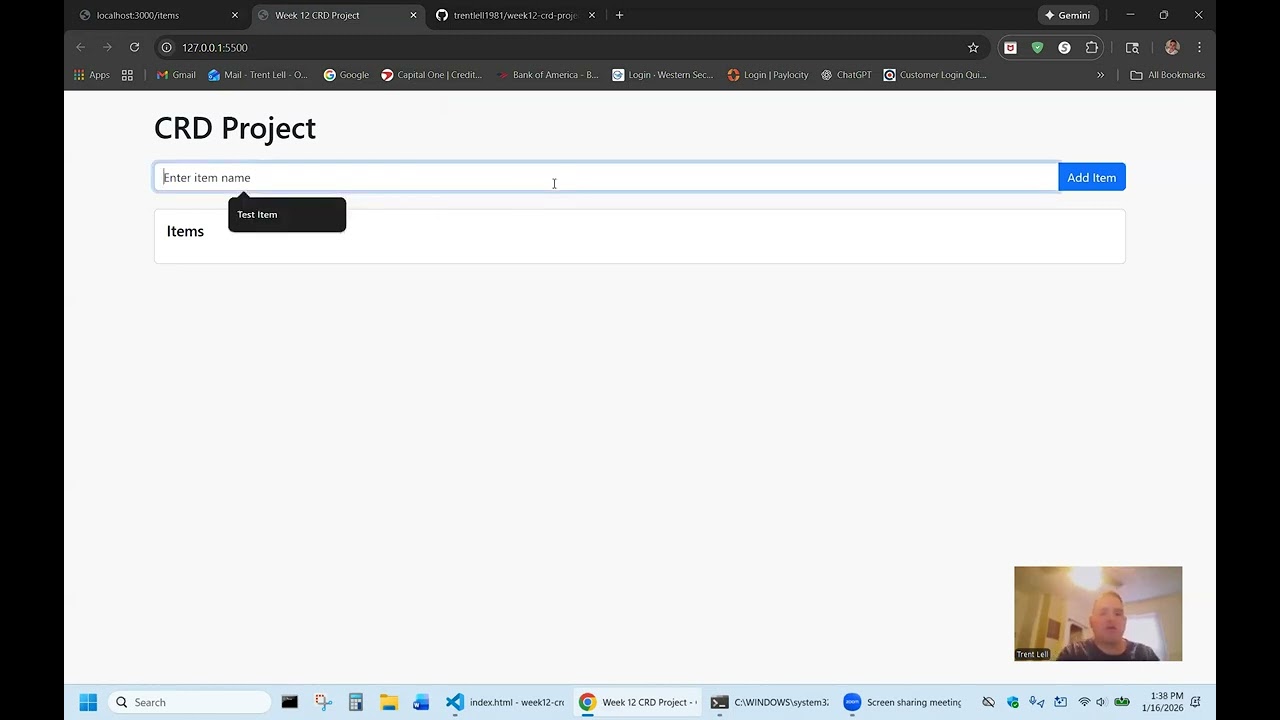Open the Gemini assistant button
The height and width of the screenshot is (720, 1280).
[x=1068, y=15]
